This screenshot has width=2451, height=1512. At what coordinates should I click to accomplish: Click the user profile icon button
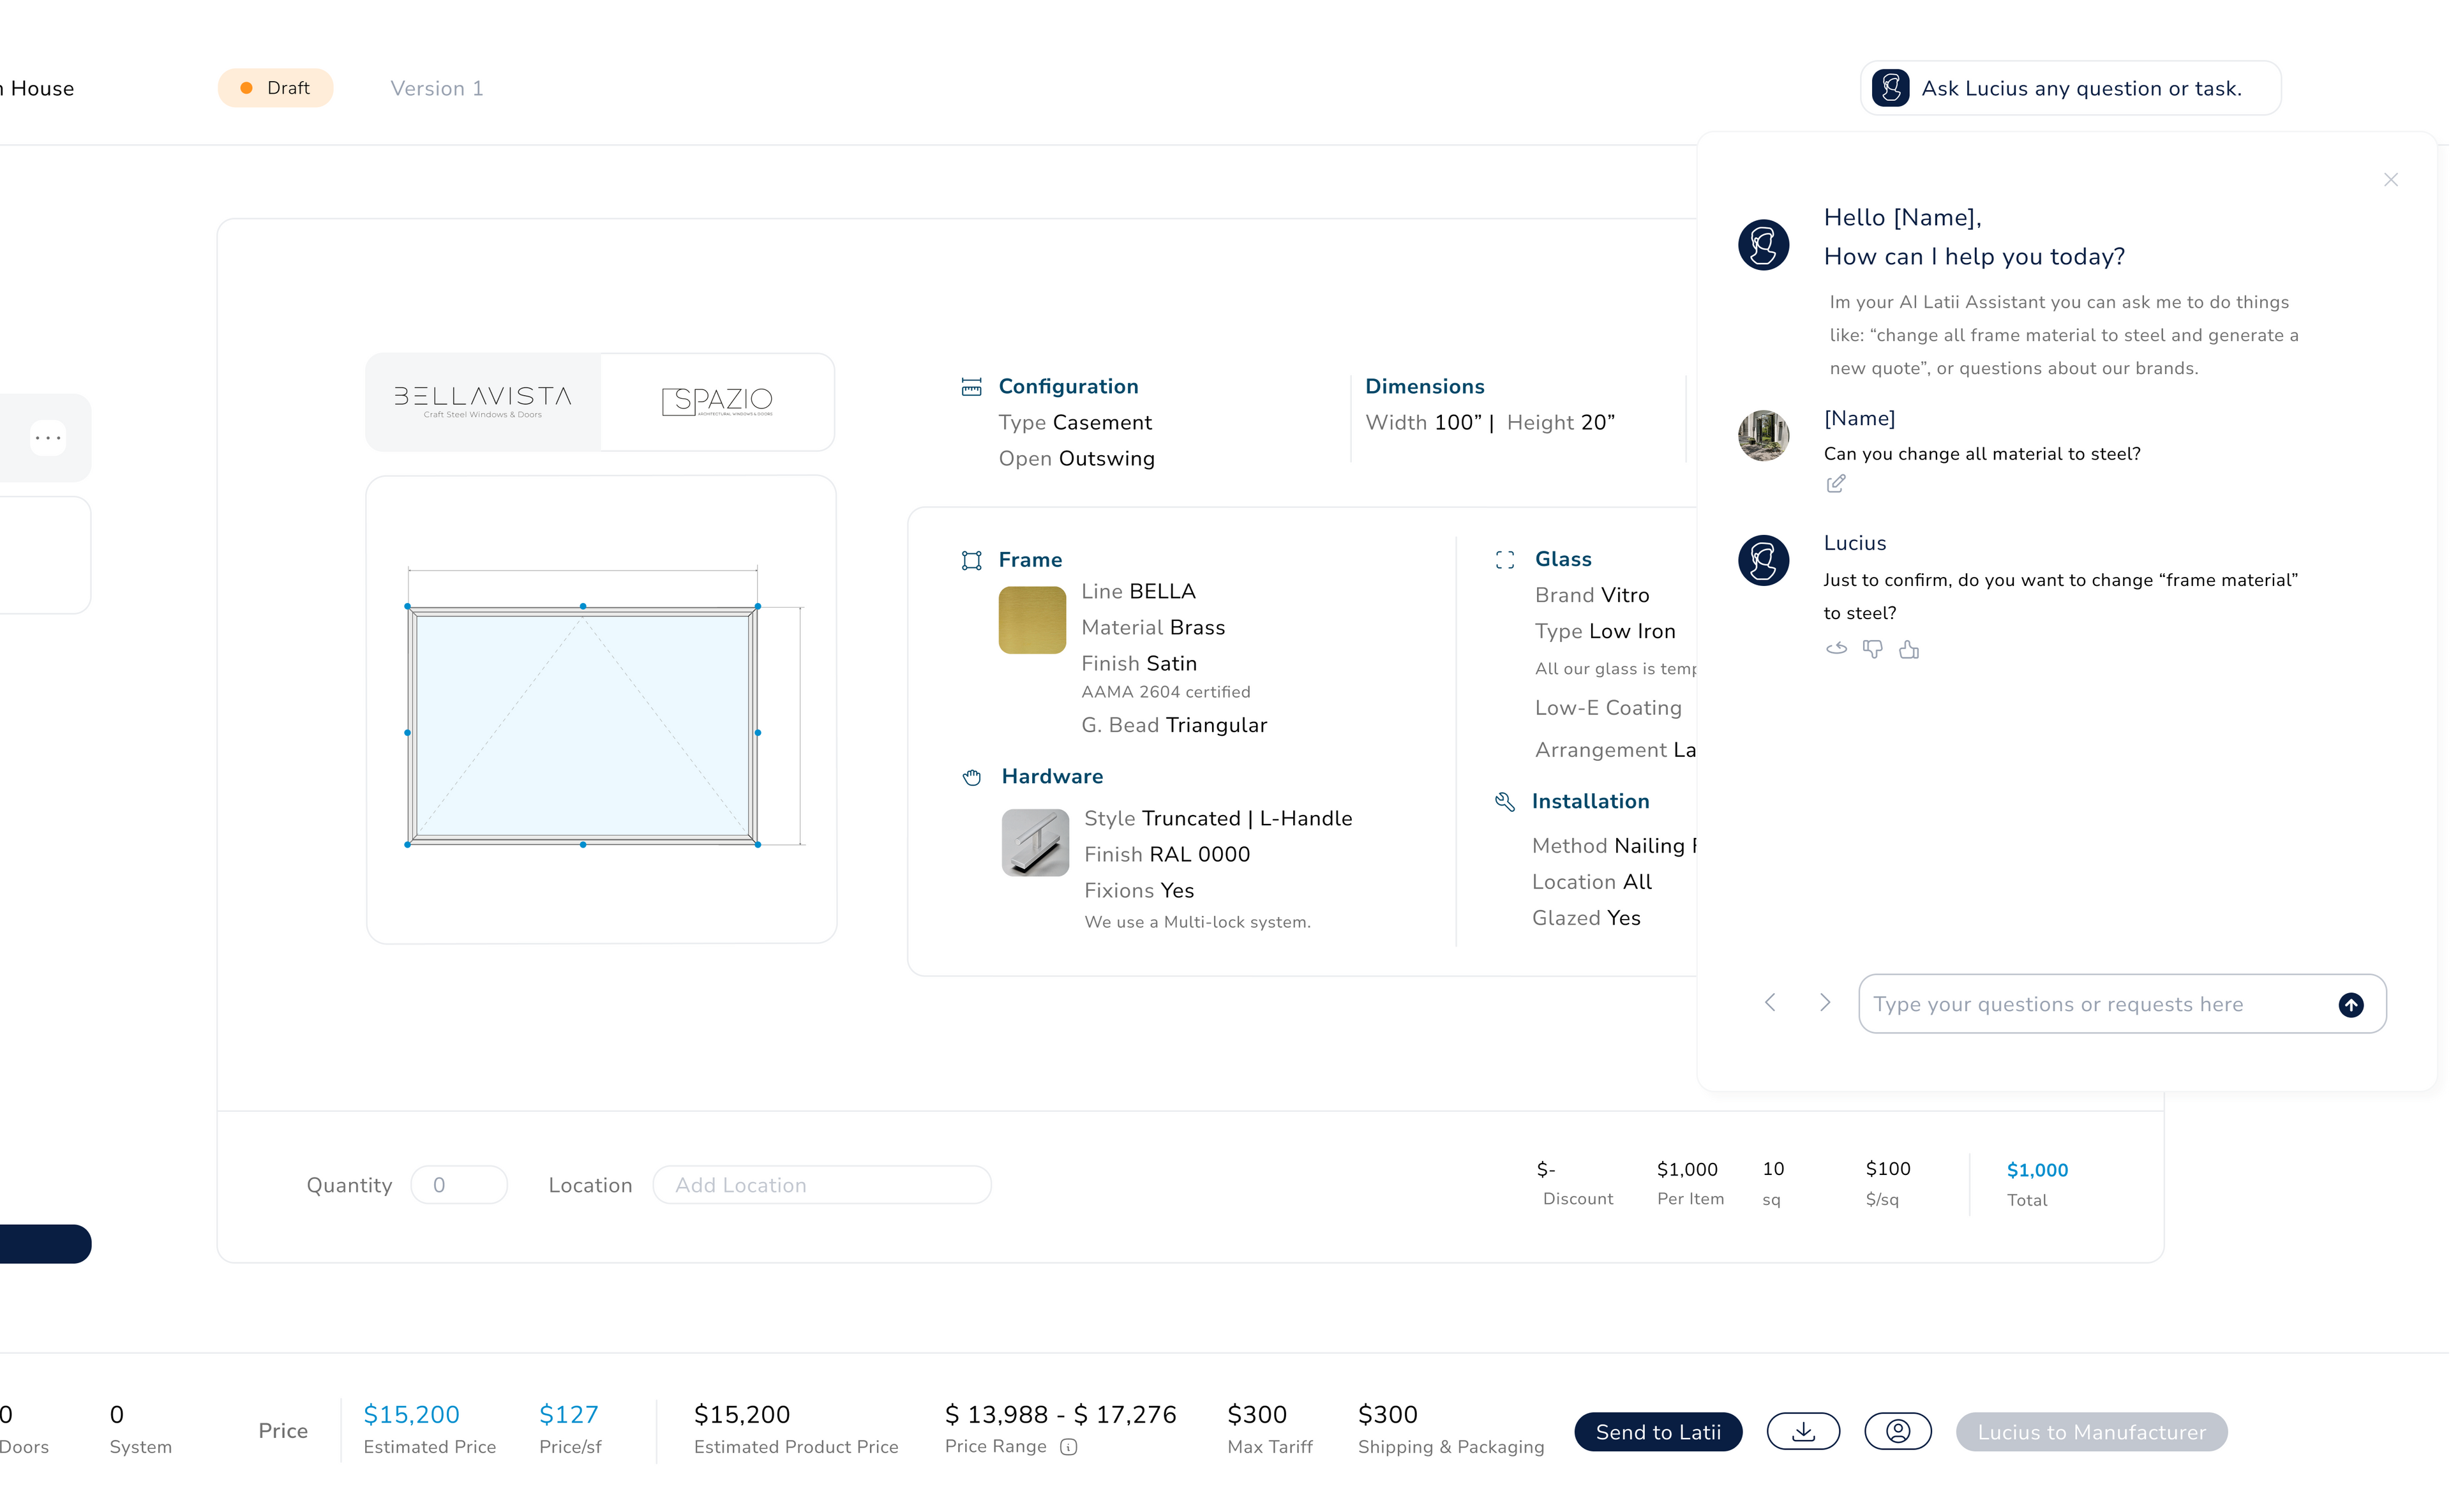[1897, 1431]
